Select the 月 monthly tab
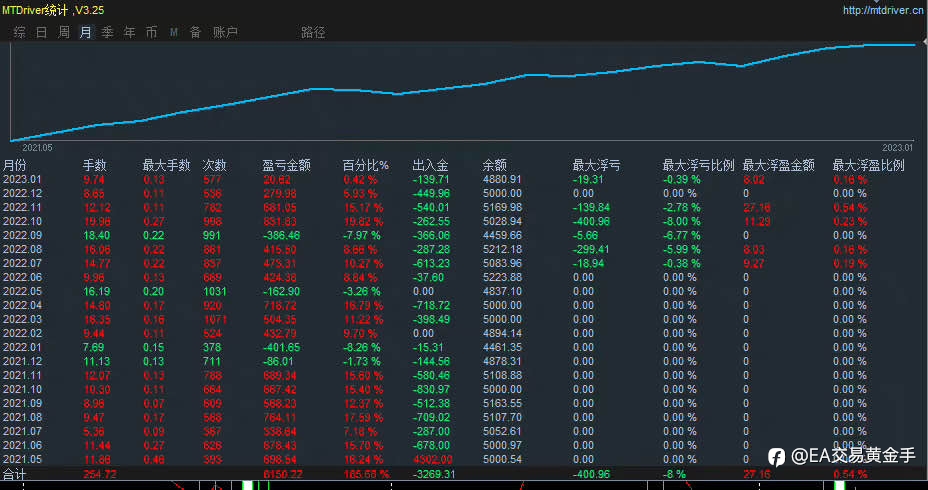This screenshot has height=490, width=928. click(85, 33)
